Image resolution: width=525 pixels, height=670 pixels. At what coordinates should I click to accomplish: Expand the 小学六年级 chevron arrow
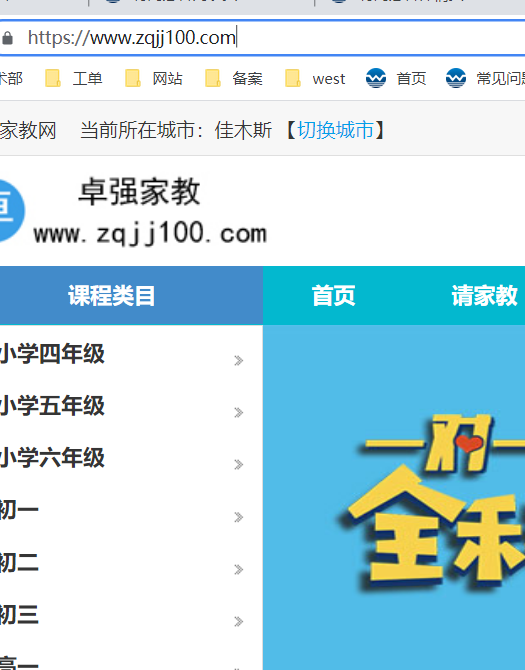click(239, 464)
